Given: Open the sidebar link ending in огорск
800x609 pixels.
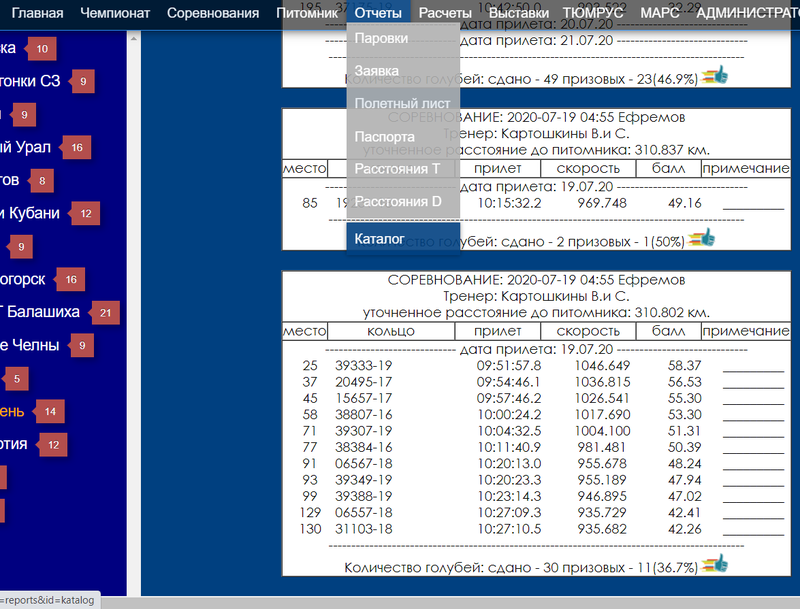Looking at the screenshot, I should point(22,279).
